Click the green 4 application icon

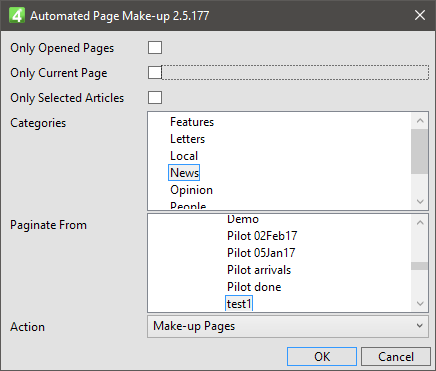pyautogui.click(x=17, y=16)
